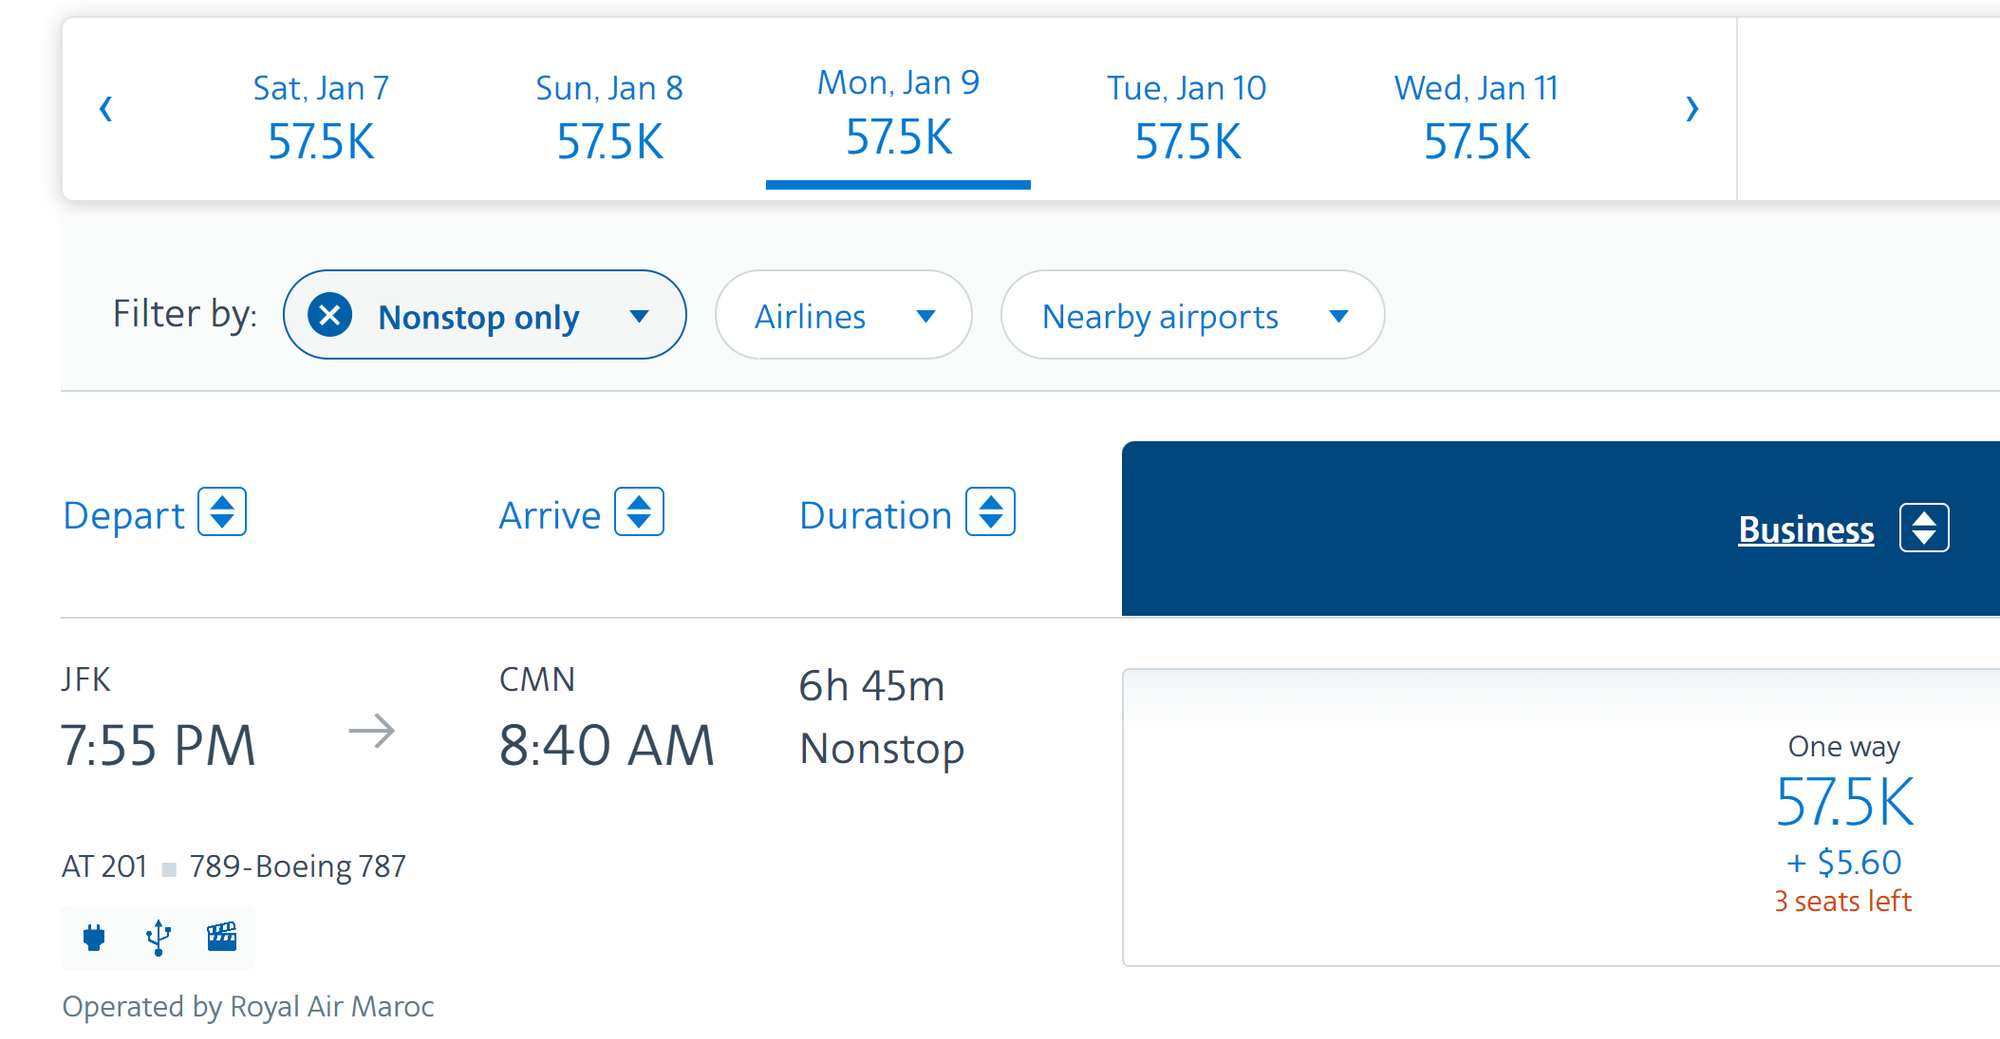Go to previous dates with left chevron
Screen dimensions: 2000x1039
pos(106,109)
